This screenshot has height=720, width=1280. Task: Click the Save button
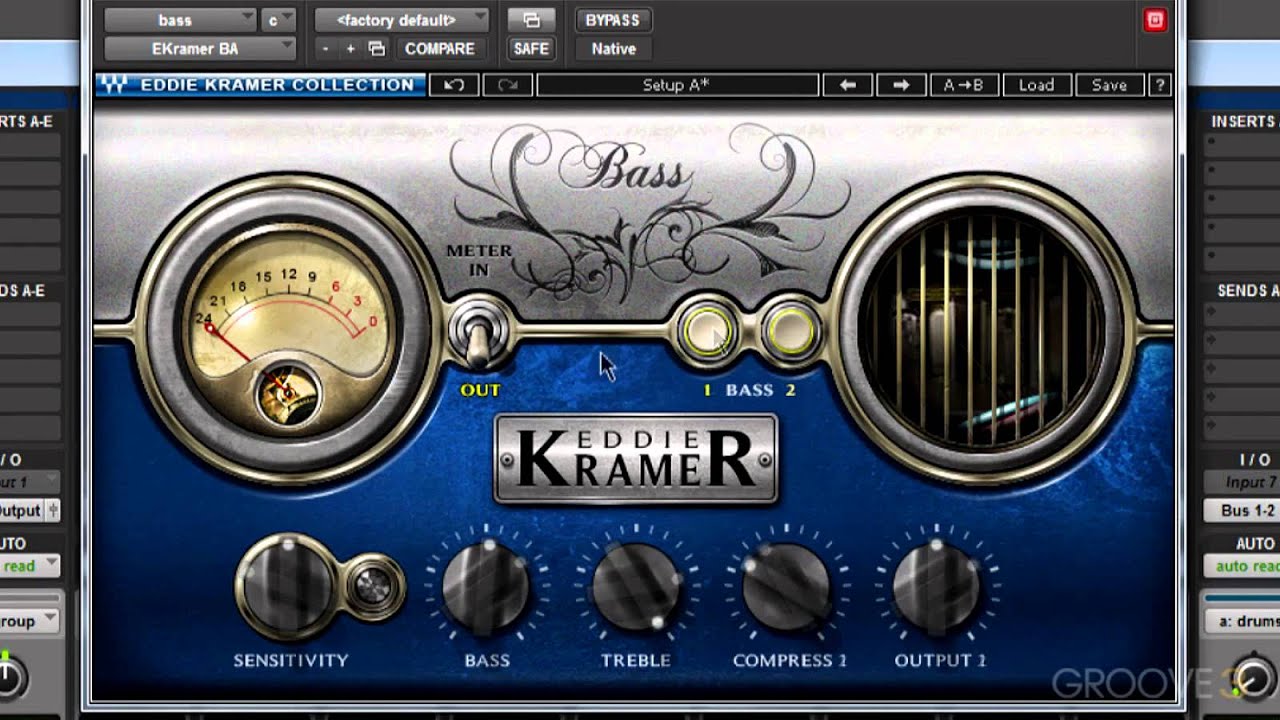pyautogui.click(x=1109, y=85)
